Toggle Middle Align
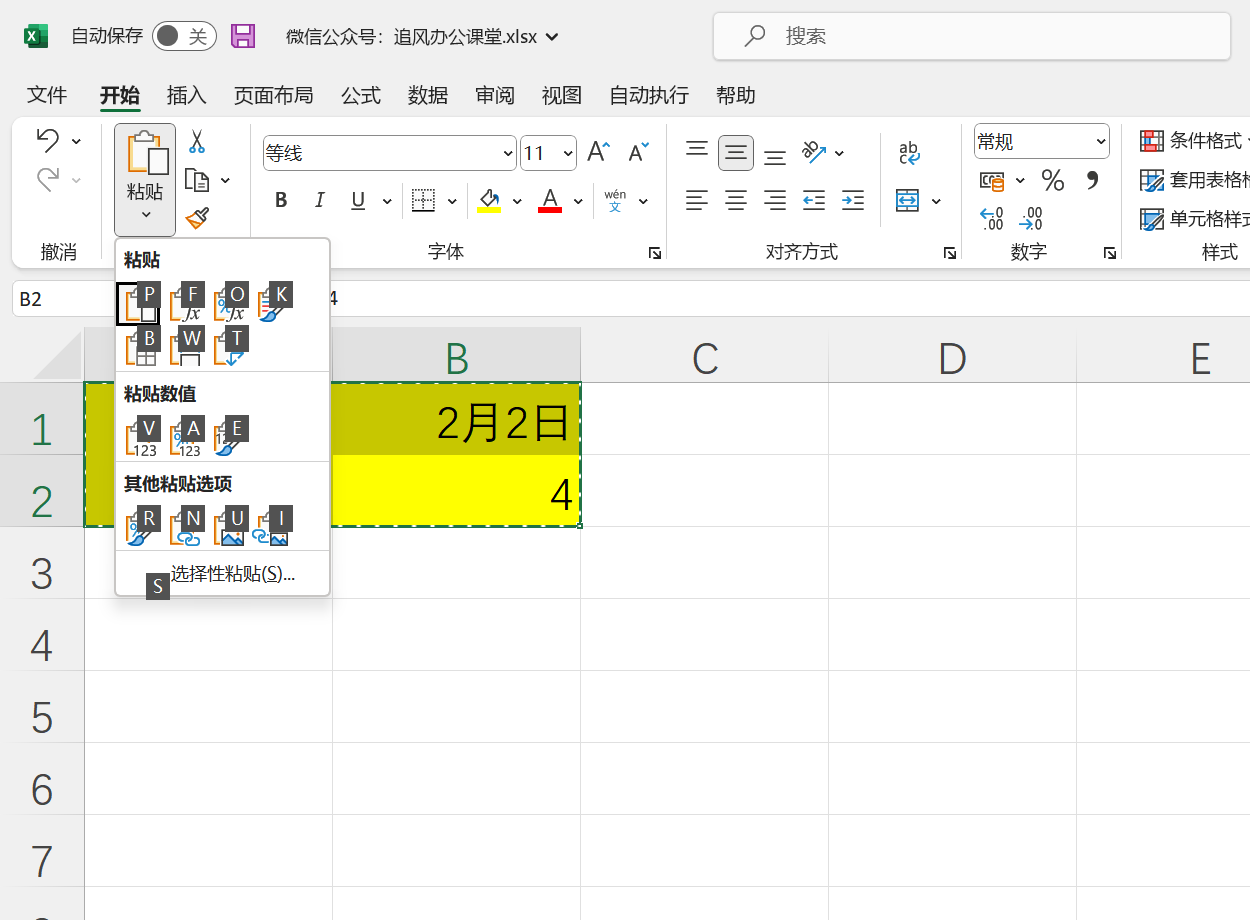This screenshot has width=1250, height=920. [736, 152]
